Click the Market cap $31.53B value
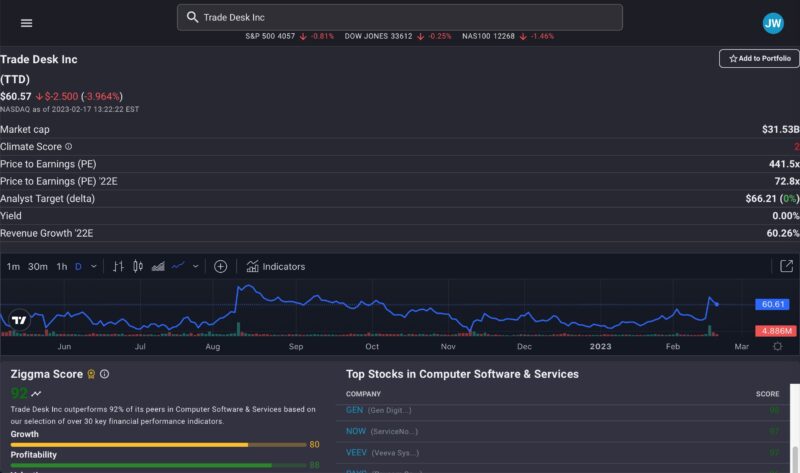 (x=781, y=130)
